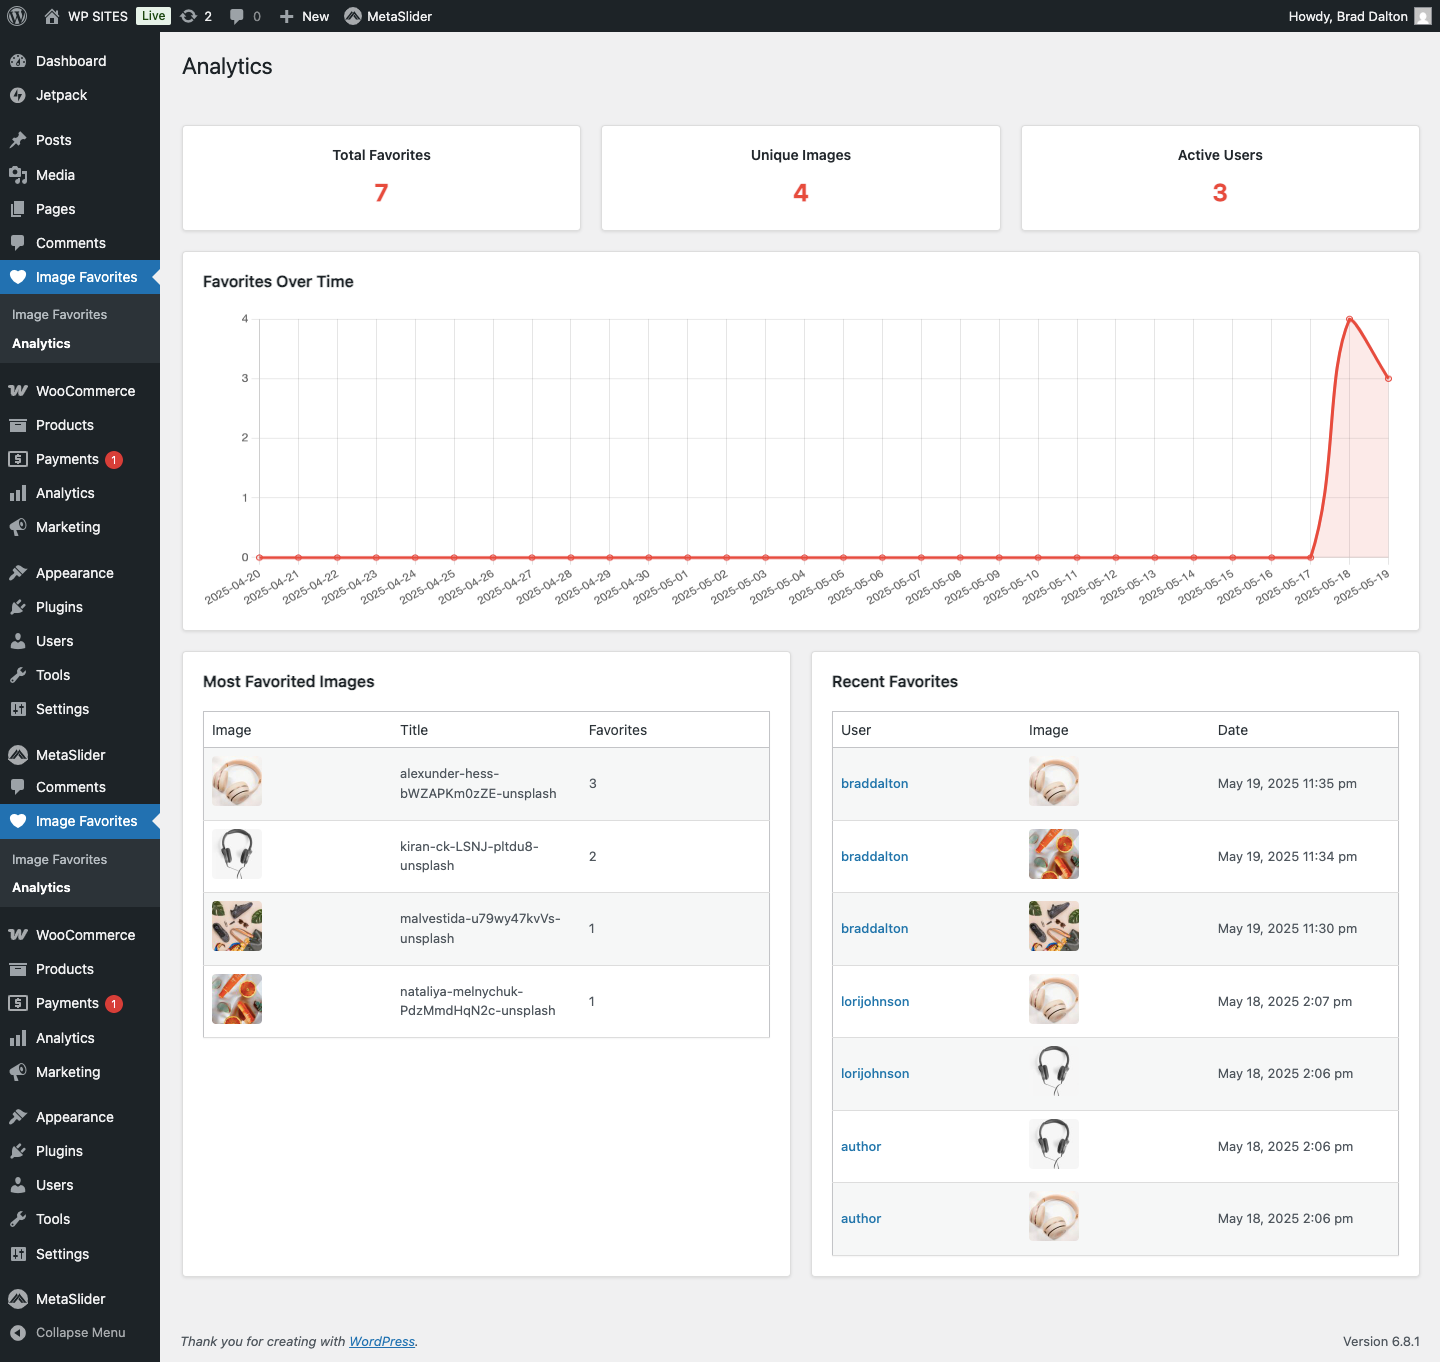
Task: Go to the WooCommerce menu
Action: click(x=85, y=391)
